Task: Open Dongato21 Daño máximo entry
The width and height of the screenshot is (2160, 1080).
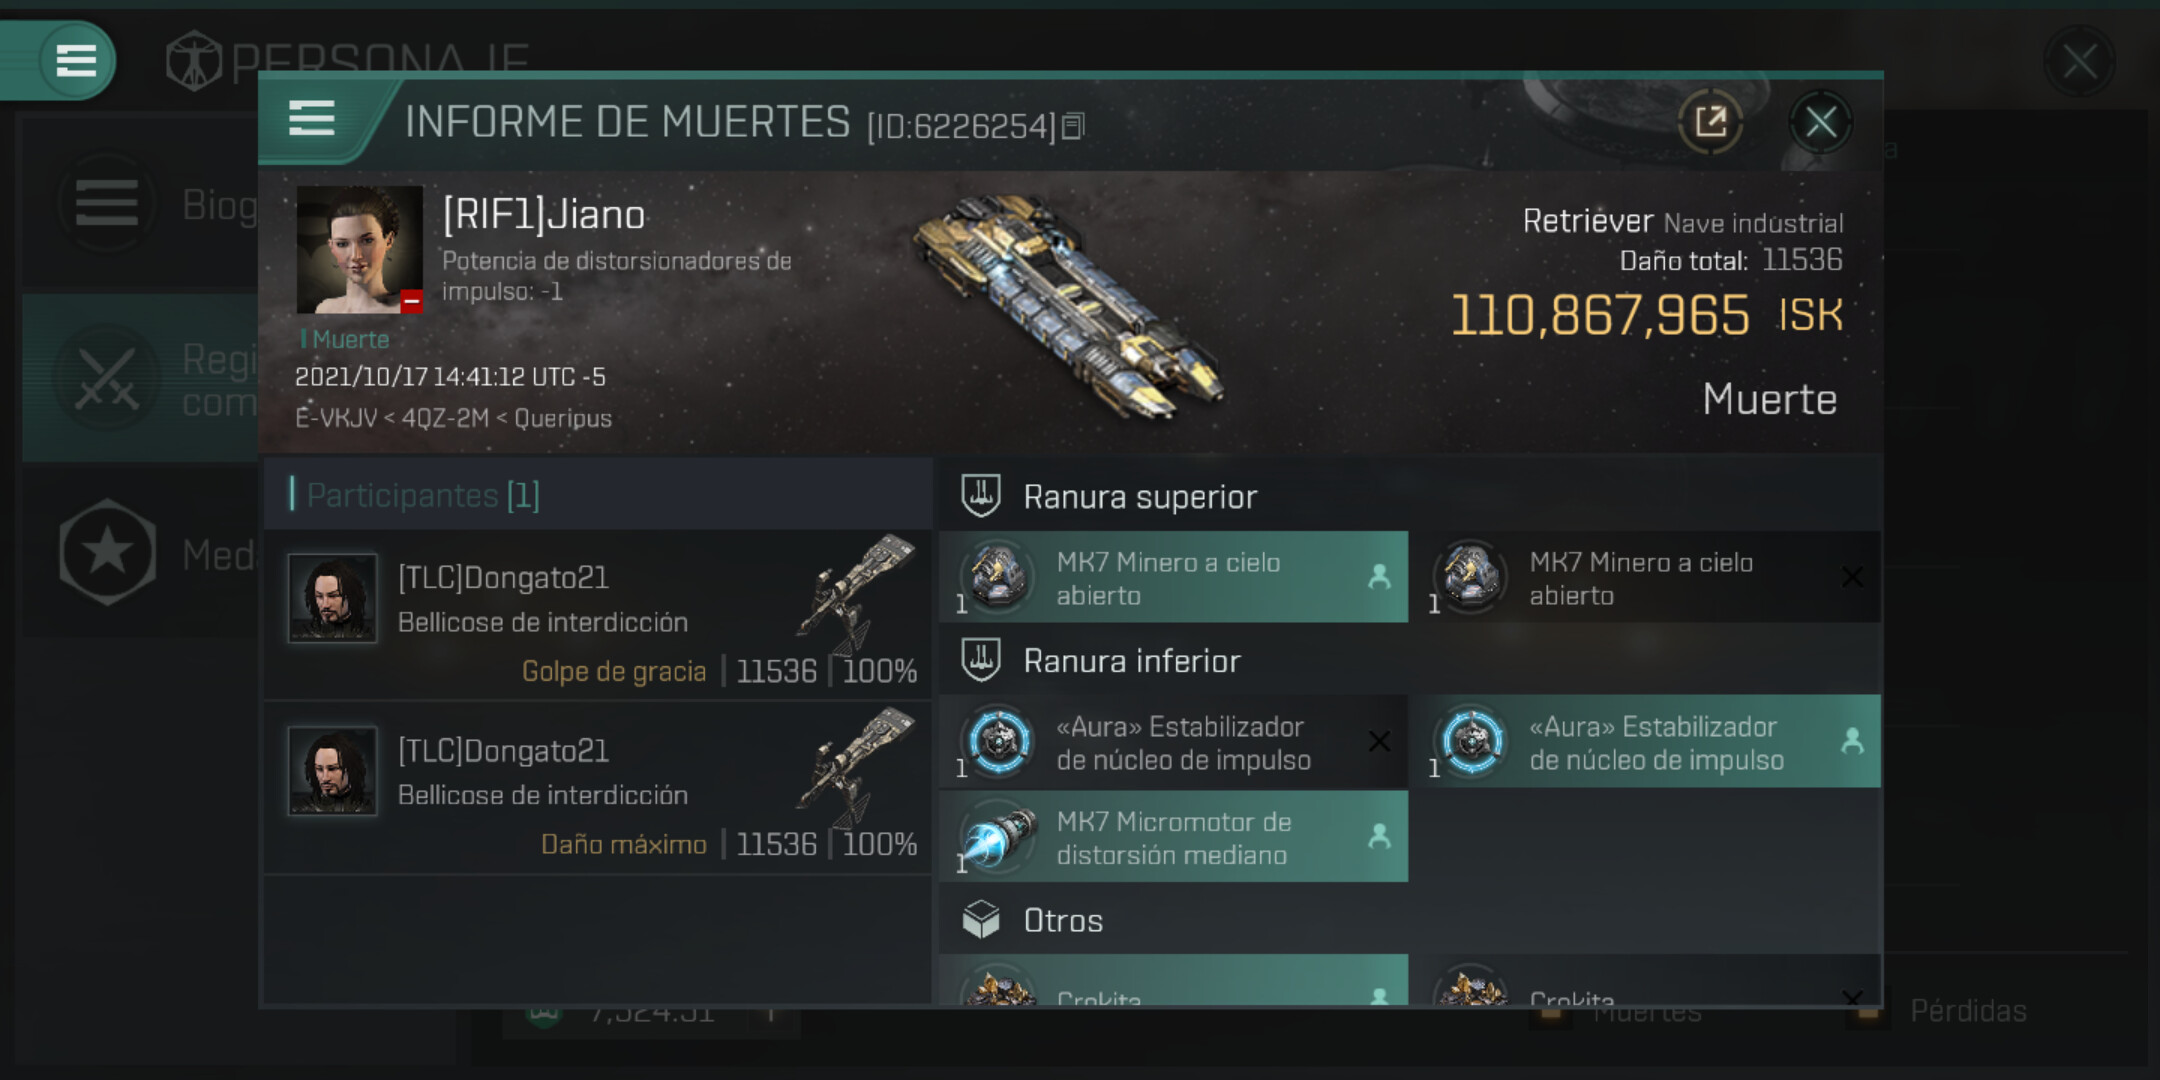Action: point(599,789)
